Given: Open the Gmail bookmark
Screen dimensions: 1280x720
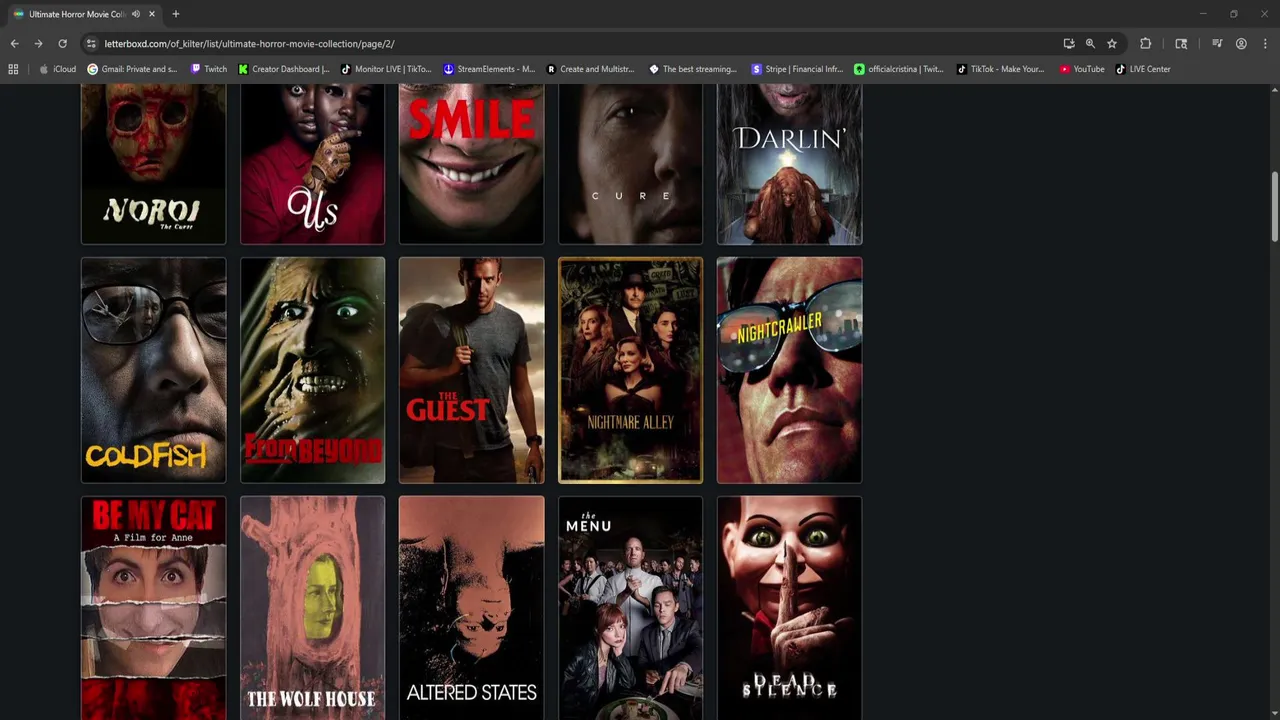Looking at the screenshot, I should [132, 69].
